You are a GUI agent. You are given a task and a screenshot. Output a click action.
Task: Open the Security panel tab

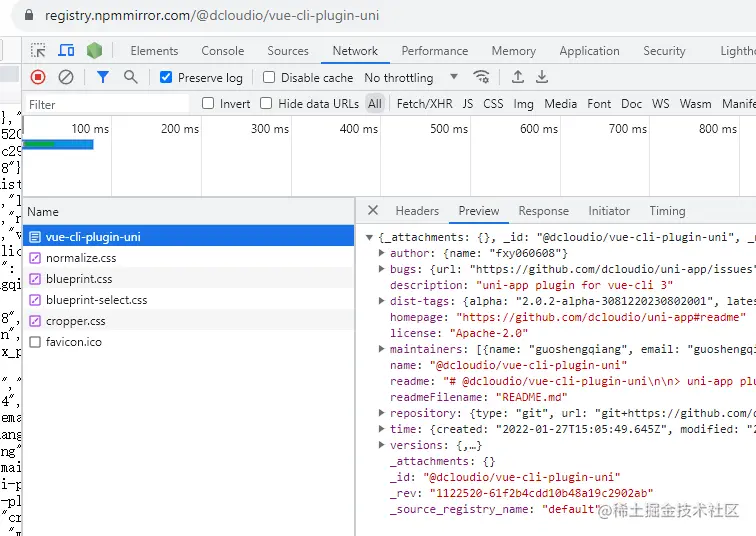click(x=664, y=51)
